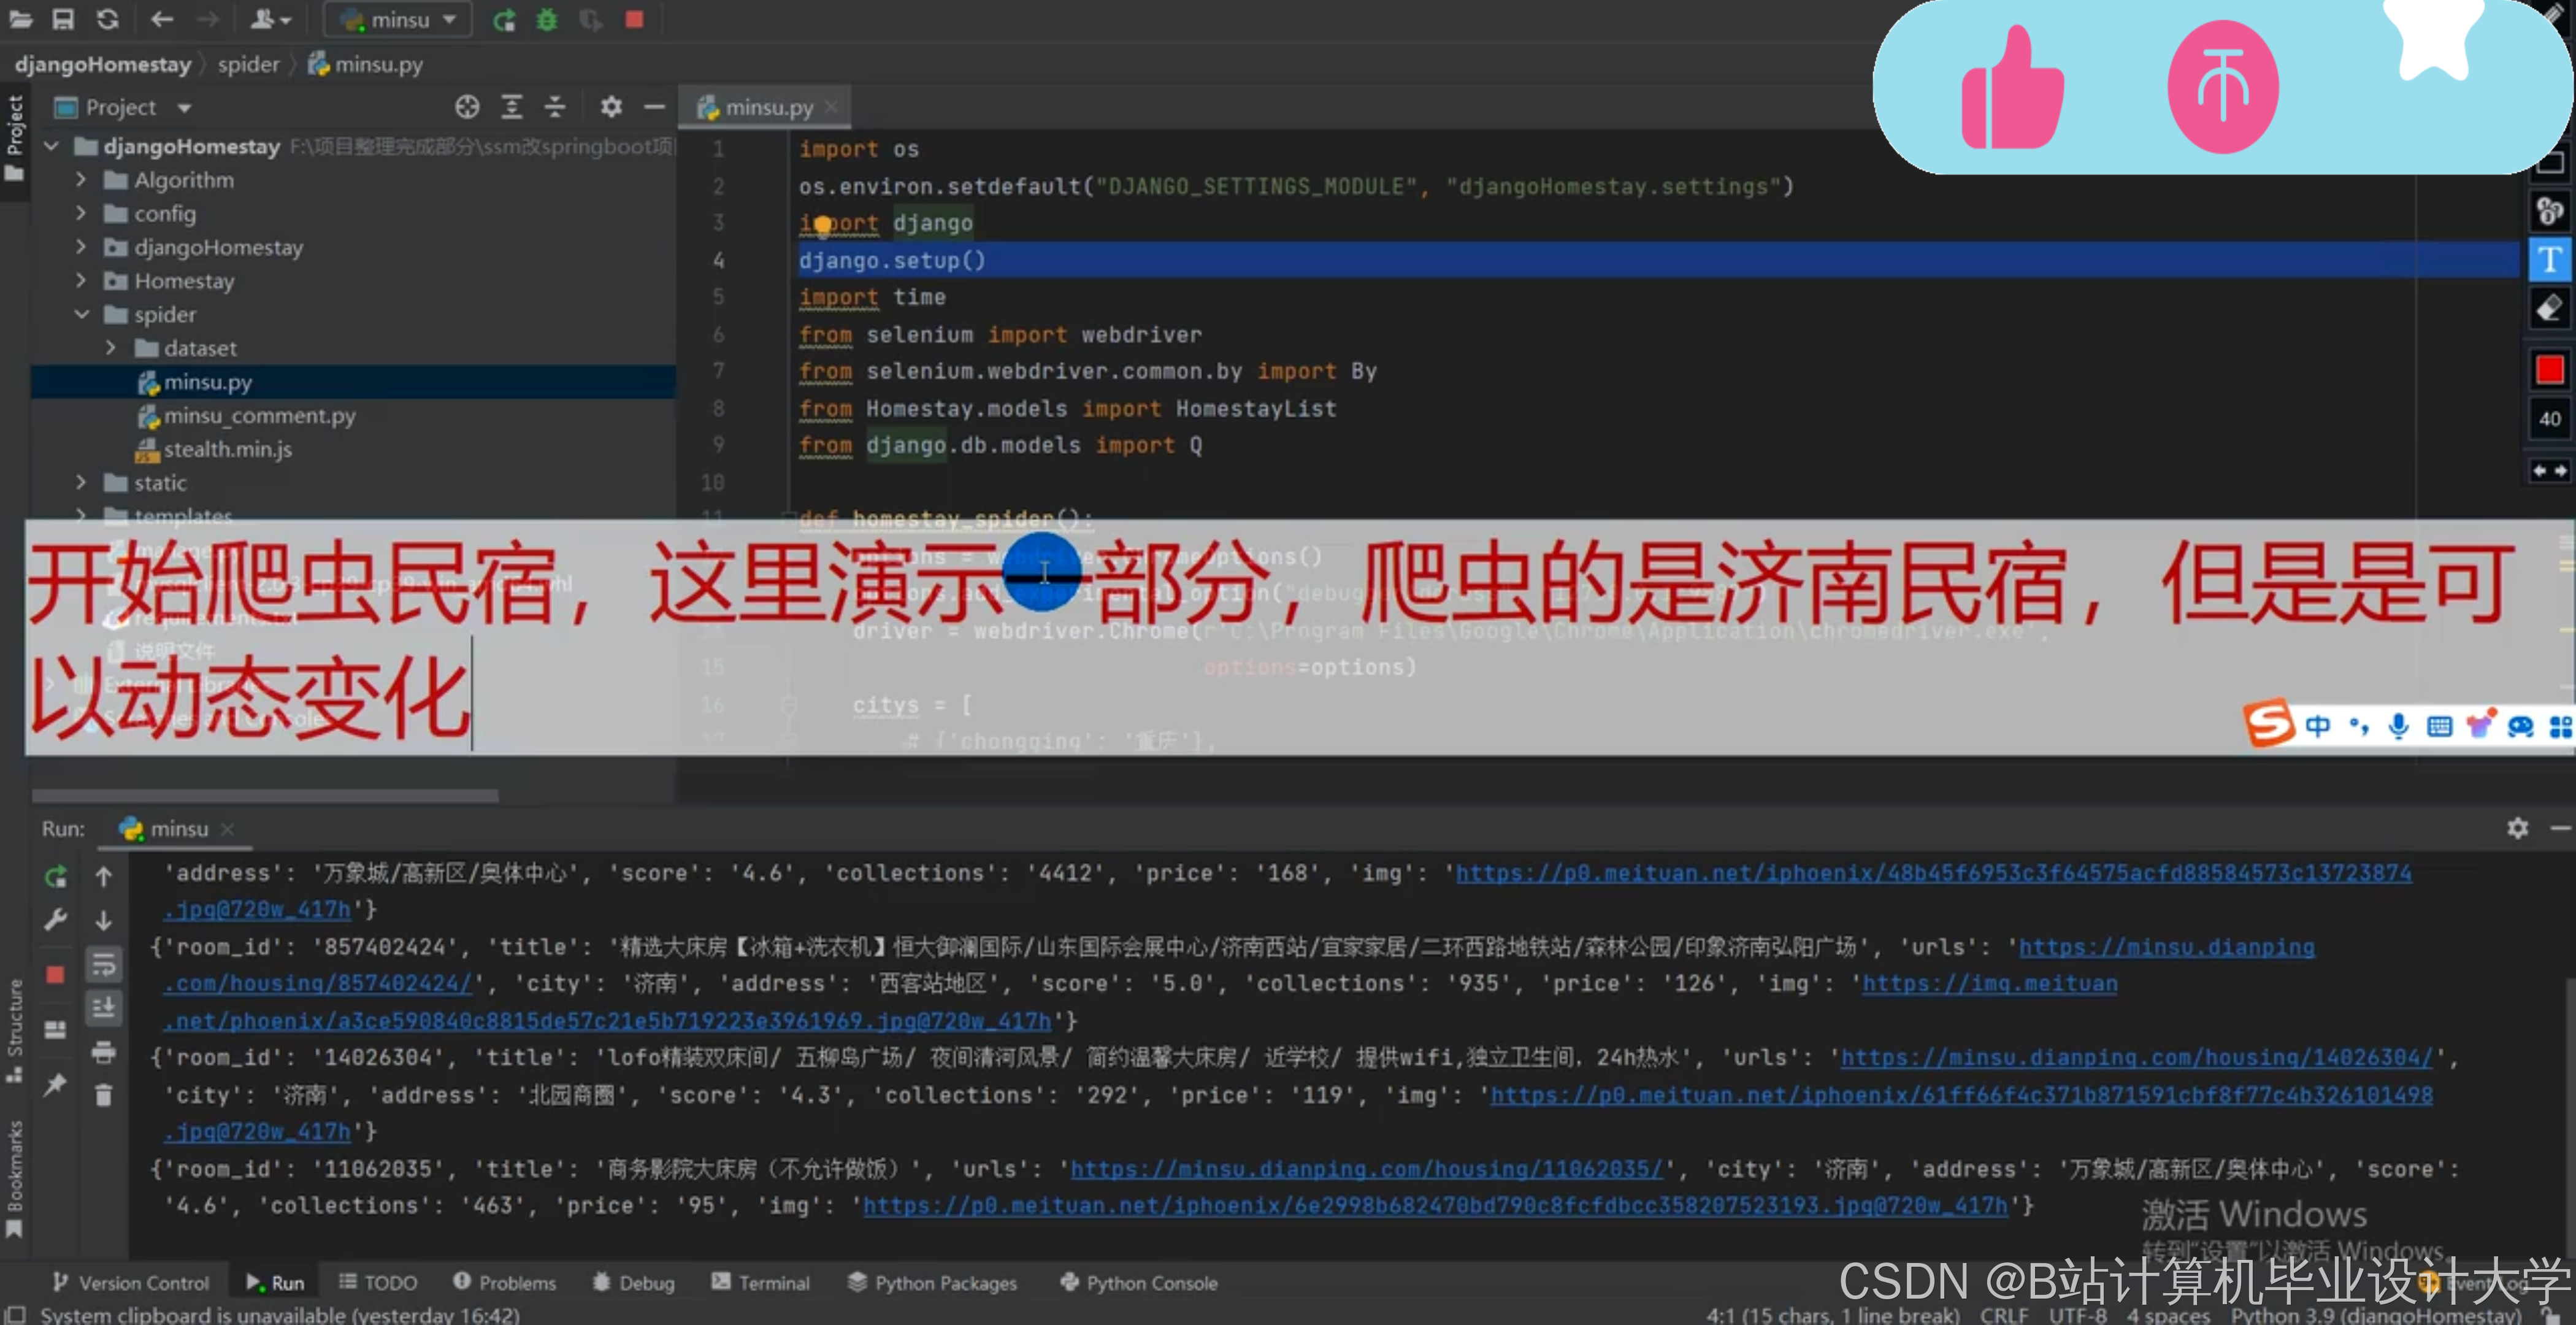Collapse all in the Project panel
The height and width of the screenshot is (1325, 2576).
click(555, 107)
